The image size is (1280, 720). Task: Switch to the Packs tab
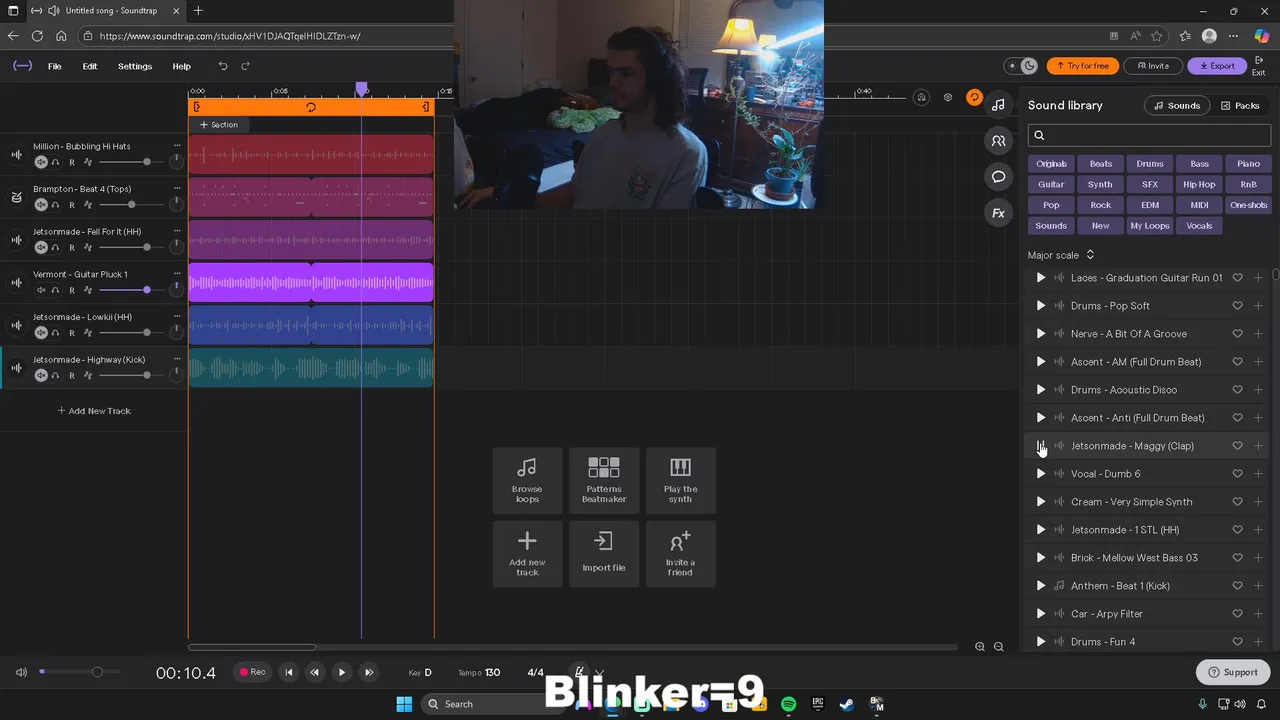tap(1240, 105)
